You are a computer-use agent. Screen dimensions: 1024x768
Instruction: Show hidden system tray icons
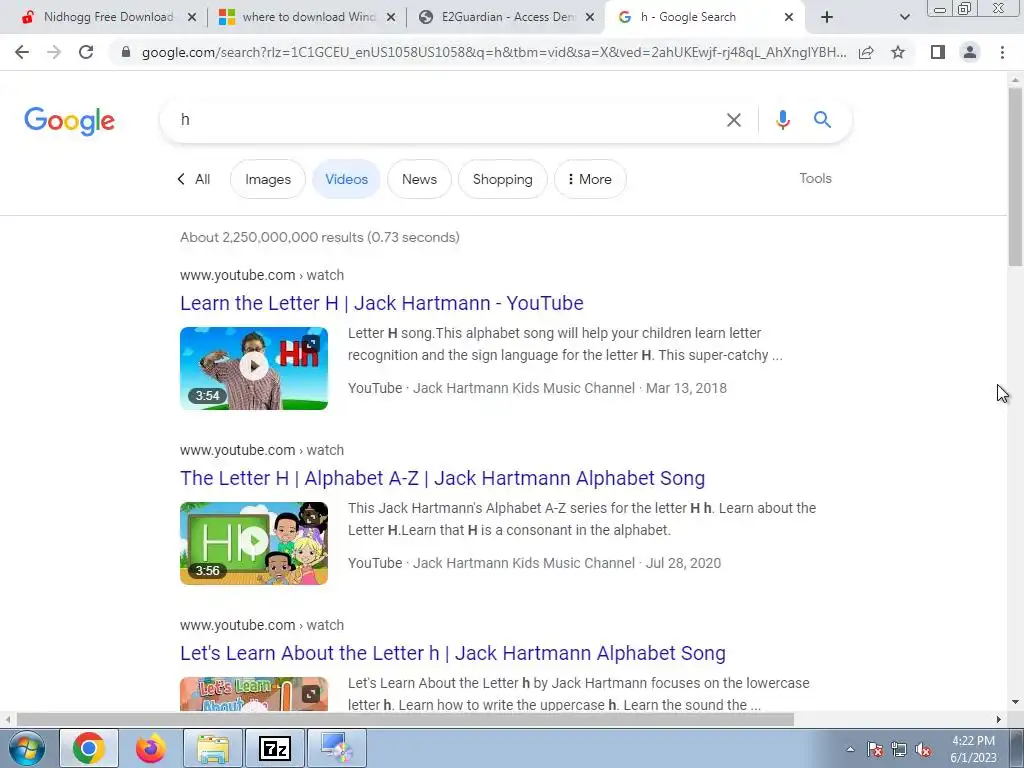click(x=850, y=749)
